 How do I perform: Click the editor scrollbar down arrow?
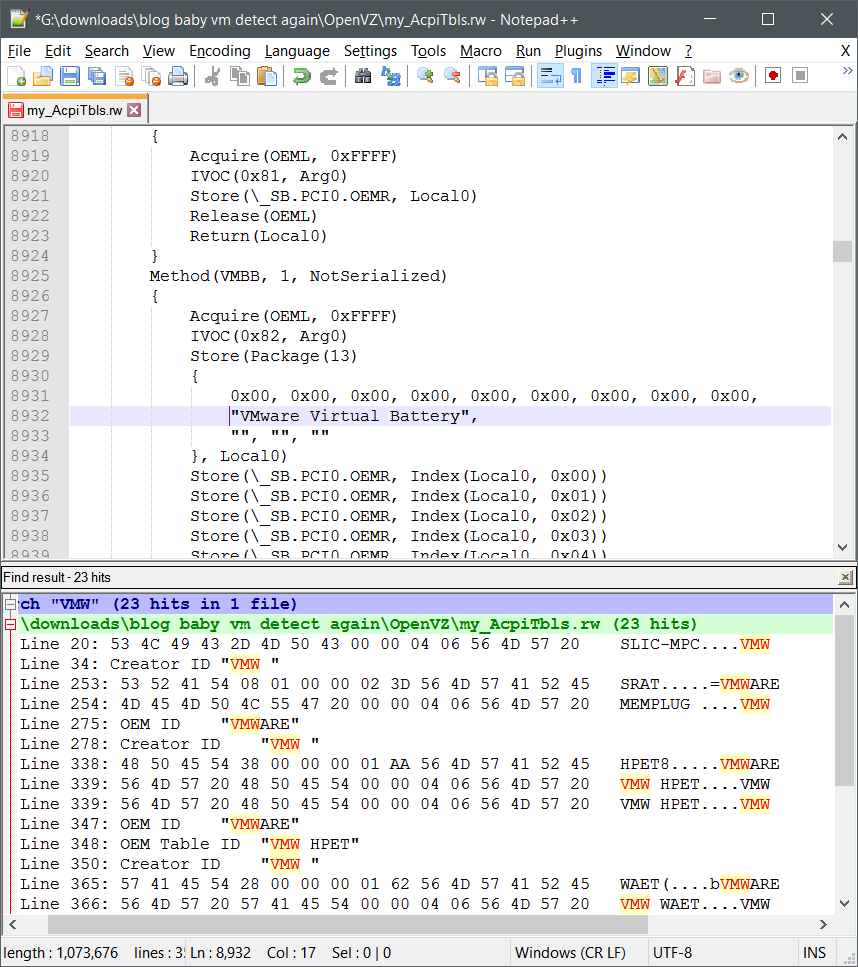click(842, 547)
